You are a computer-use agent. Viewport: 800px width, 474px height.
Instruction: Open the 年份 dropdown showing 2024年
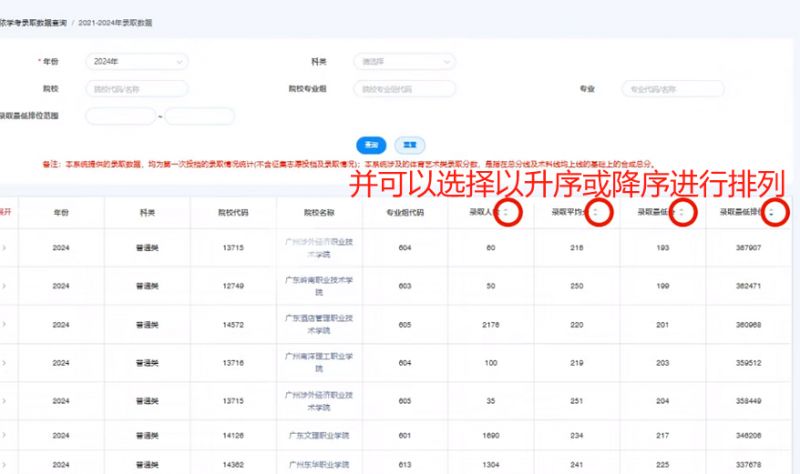pos(136,62)
